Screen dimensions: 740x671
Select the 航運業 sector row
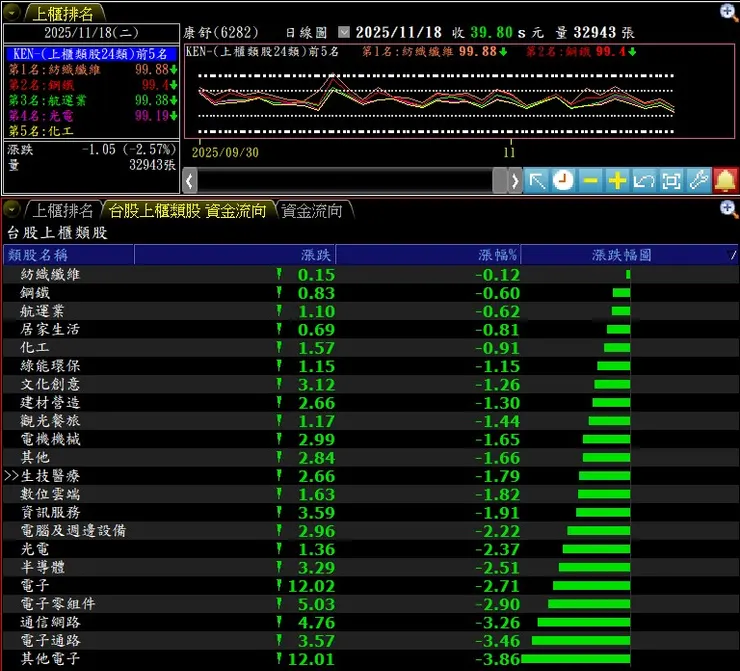pyautogui.click(x=370, y=311)
